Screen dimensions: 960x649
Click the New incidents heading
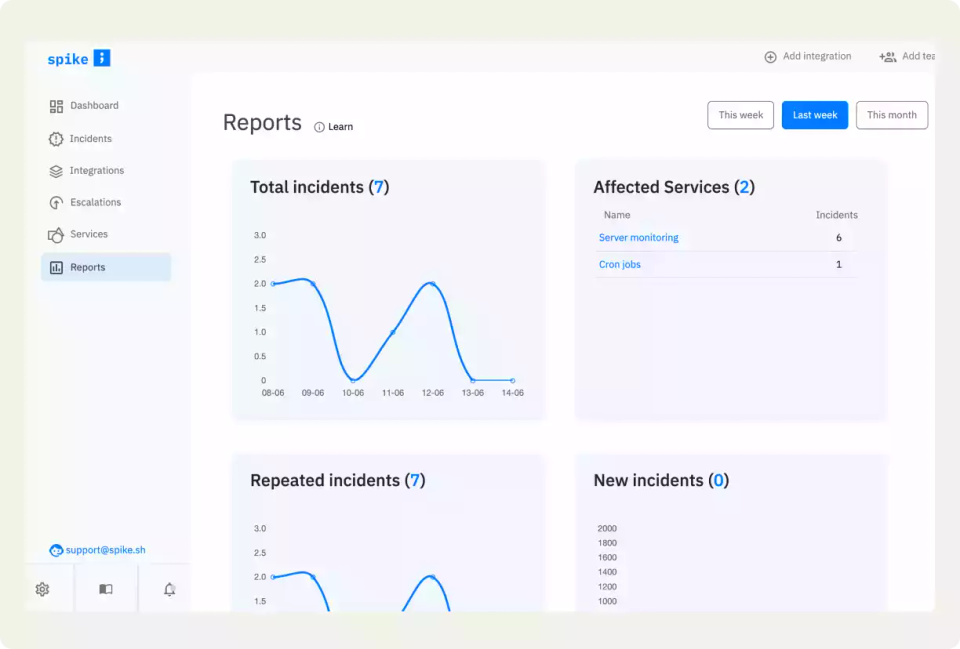661,480
